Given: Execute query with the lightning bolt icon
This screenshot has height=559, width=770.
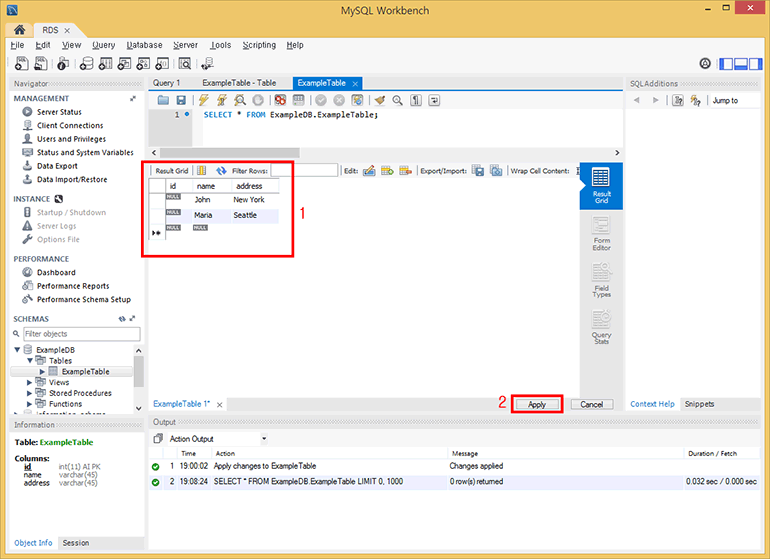Looking at the screenshot, I should [204, 100].
